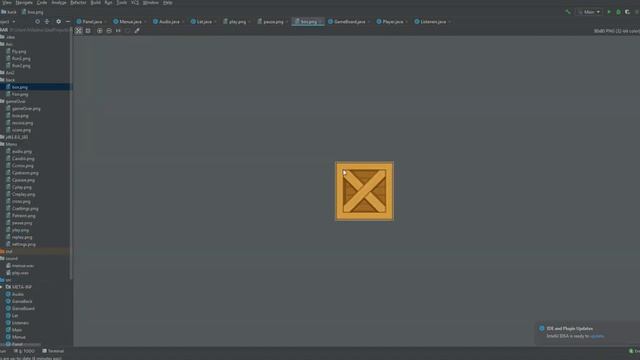Select Fon.png in the back folder
Viewport: 640px width, 360px height.
(20, 94)
